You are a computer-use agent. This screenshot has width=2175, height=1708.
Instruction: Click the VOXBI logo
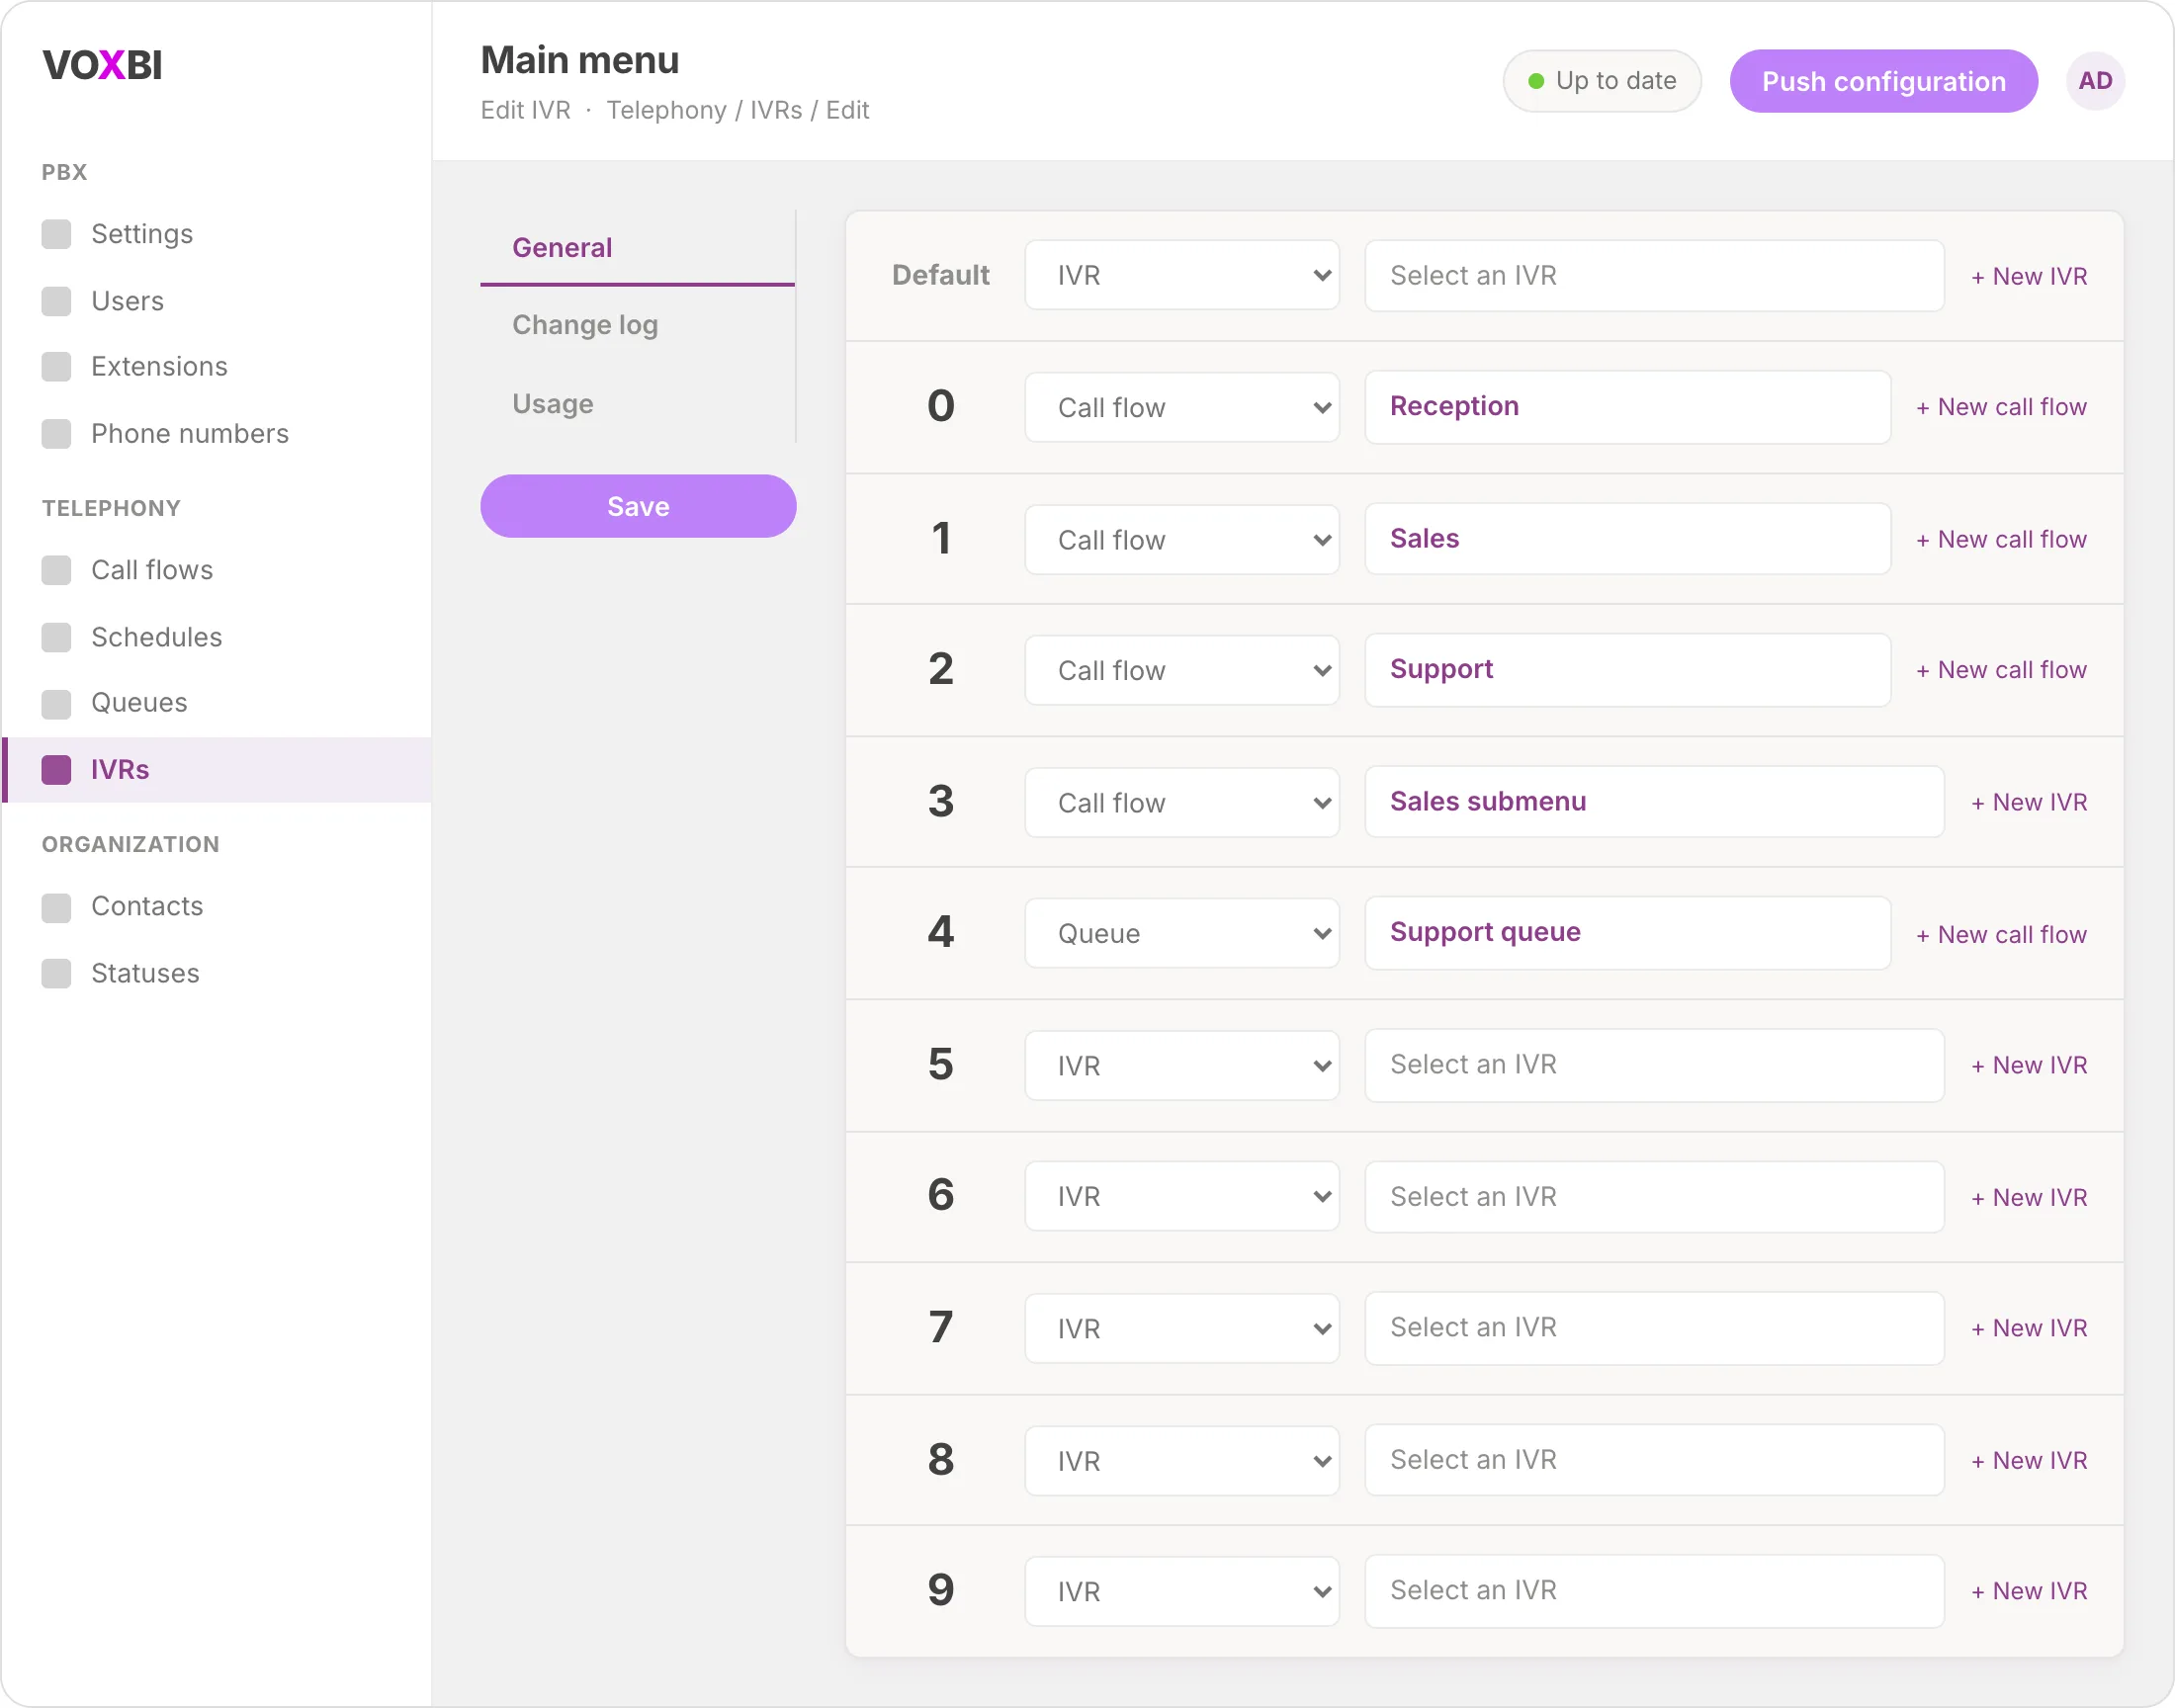(102, 65)
